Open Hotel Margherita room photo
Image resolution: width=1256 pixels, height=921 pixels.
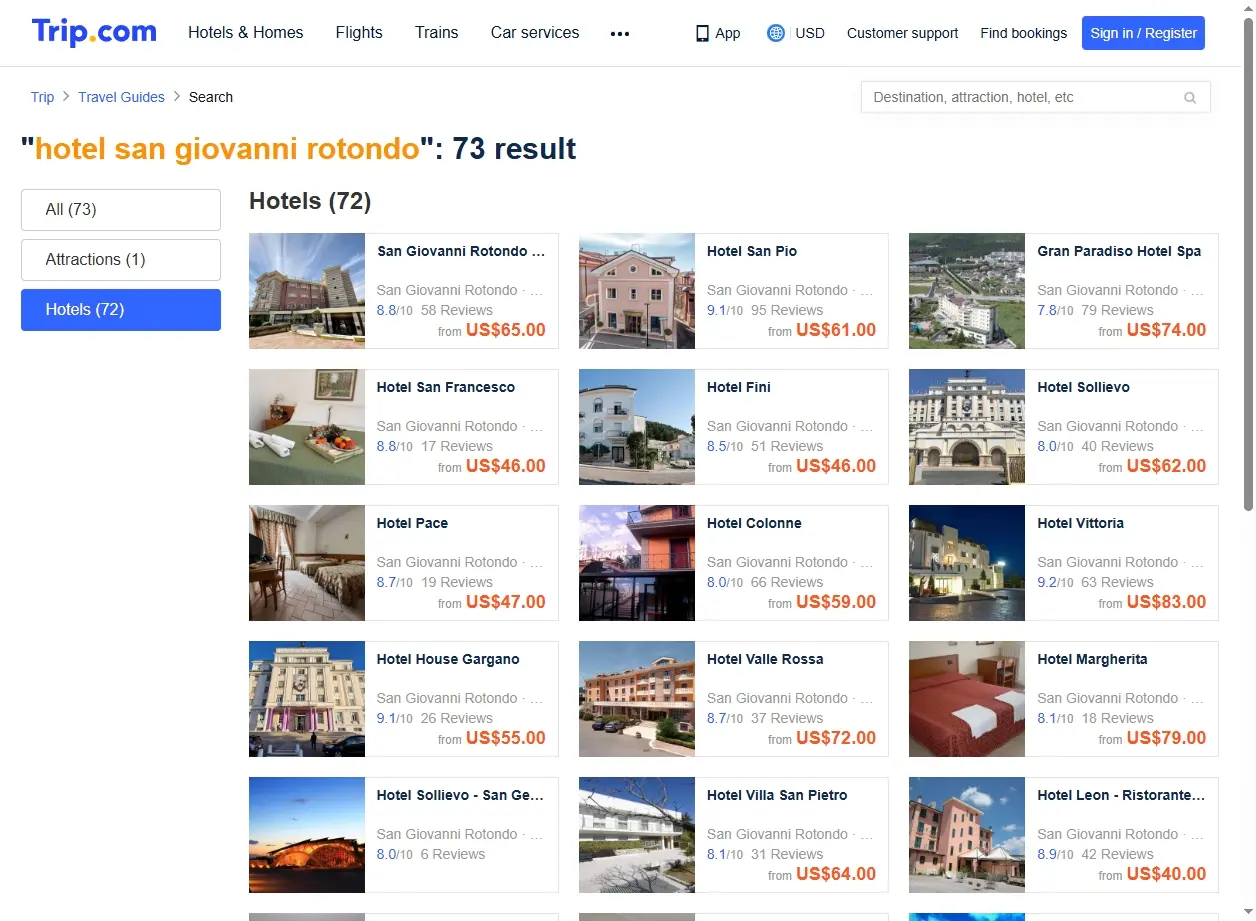click(967, 699)
